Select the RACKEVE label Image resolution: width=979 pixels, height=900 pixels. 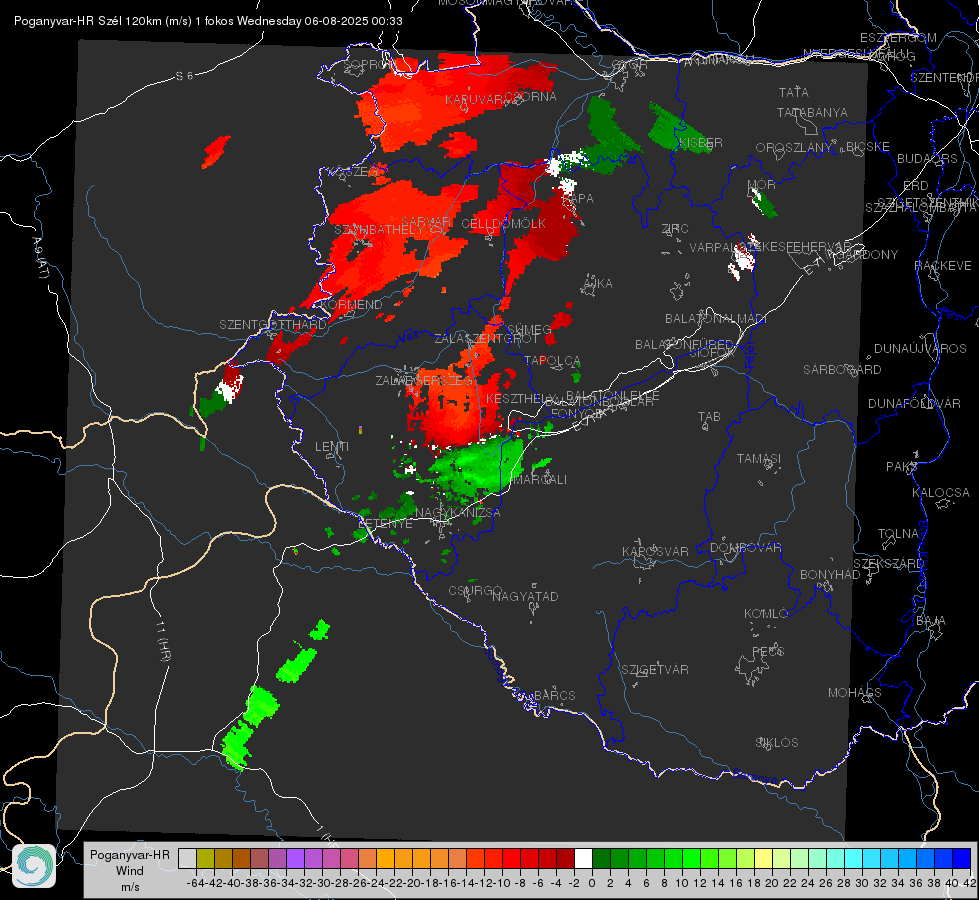pyautogui.click(x=943, y=265)
